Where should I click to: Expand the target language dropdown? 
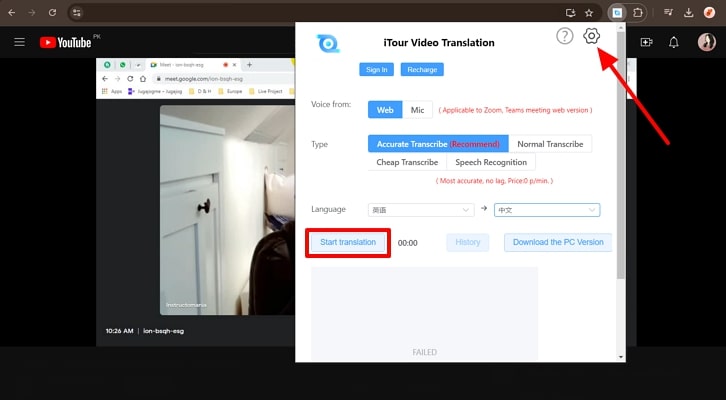click(547, 210)
